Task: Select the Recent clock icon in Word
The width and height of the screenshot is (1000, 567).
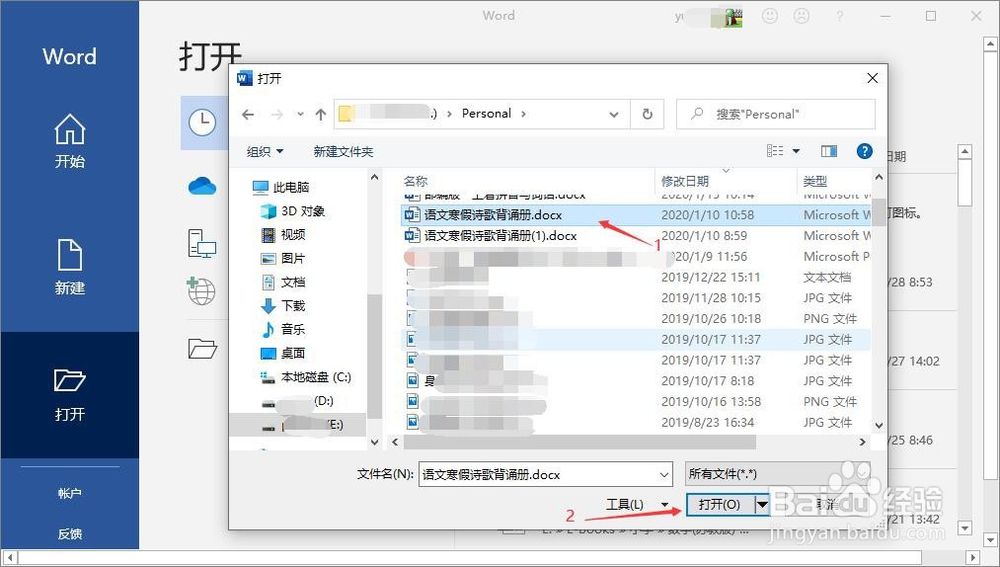Action: [x=203, y=122]
